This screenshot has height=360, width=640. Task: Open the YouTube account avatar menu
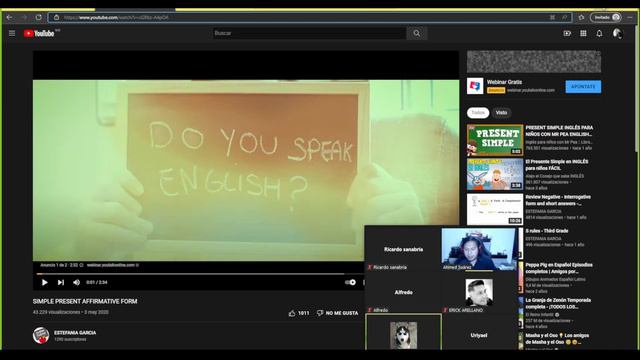point(617,33)
